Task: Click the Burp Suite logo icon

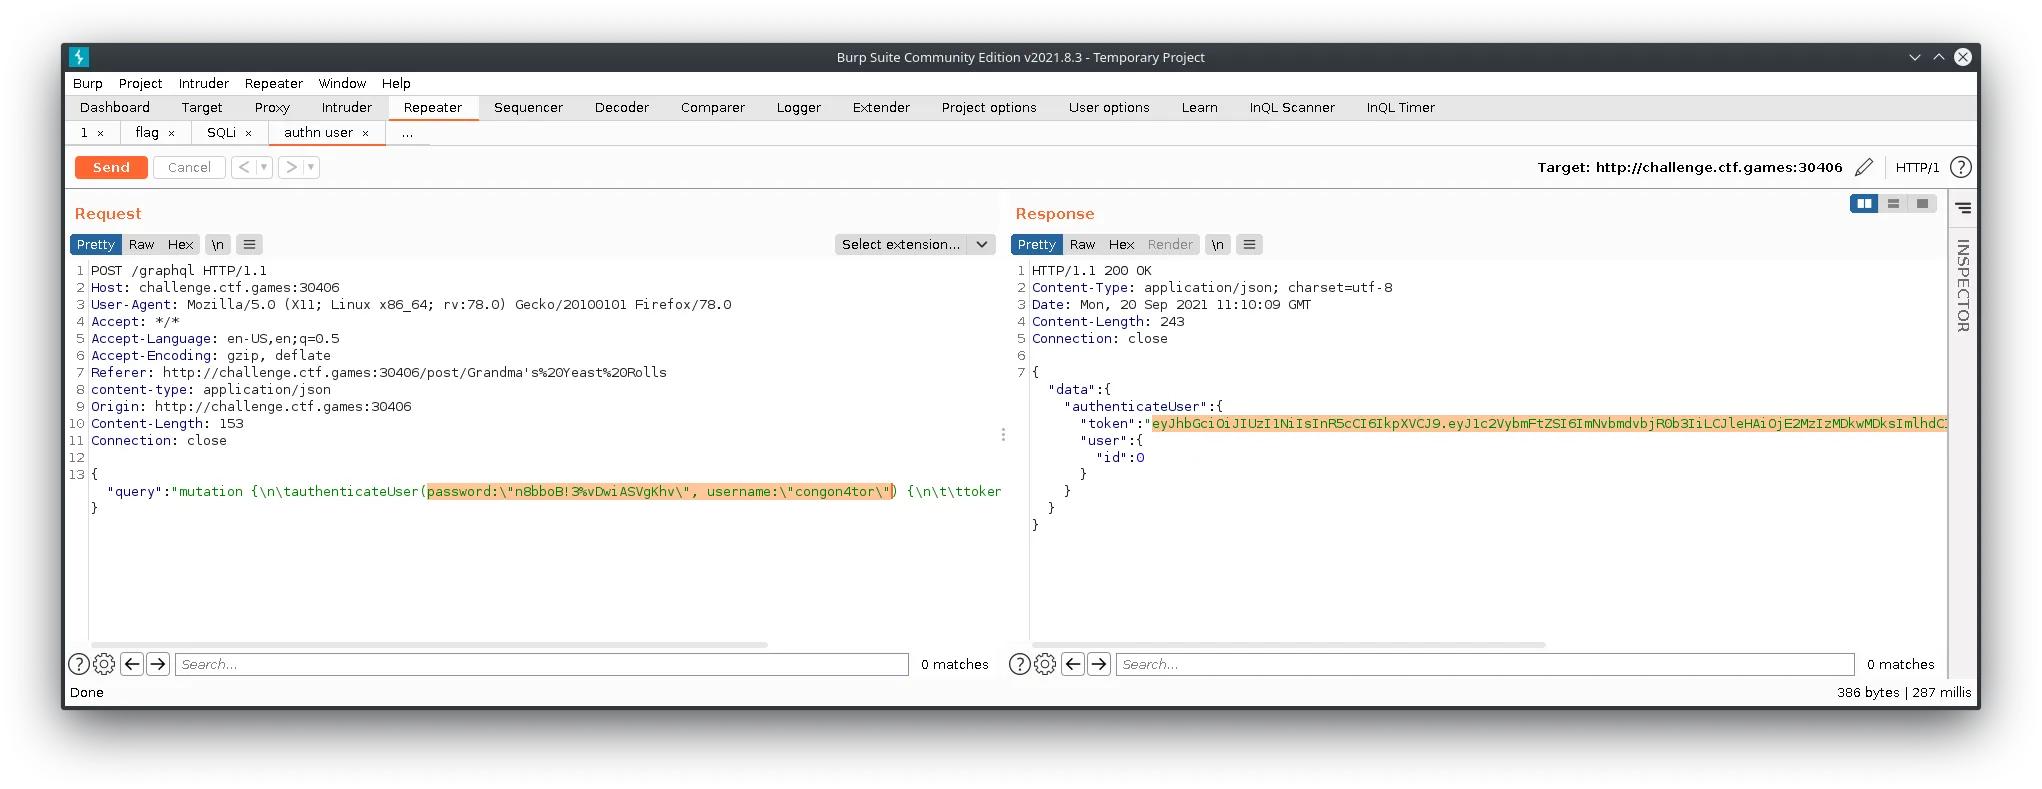Action: (80, 57)
